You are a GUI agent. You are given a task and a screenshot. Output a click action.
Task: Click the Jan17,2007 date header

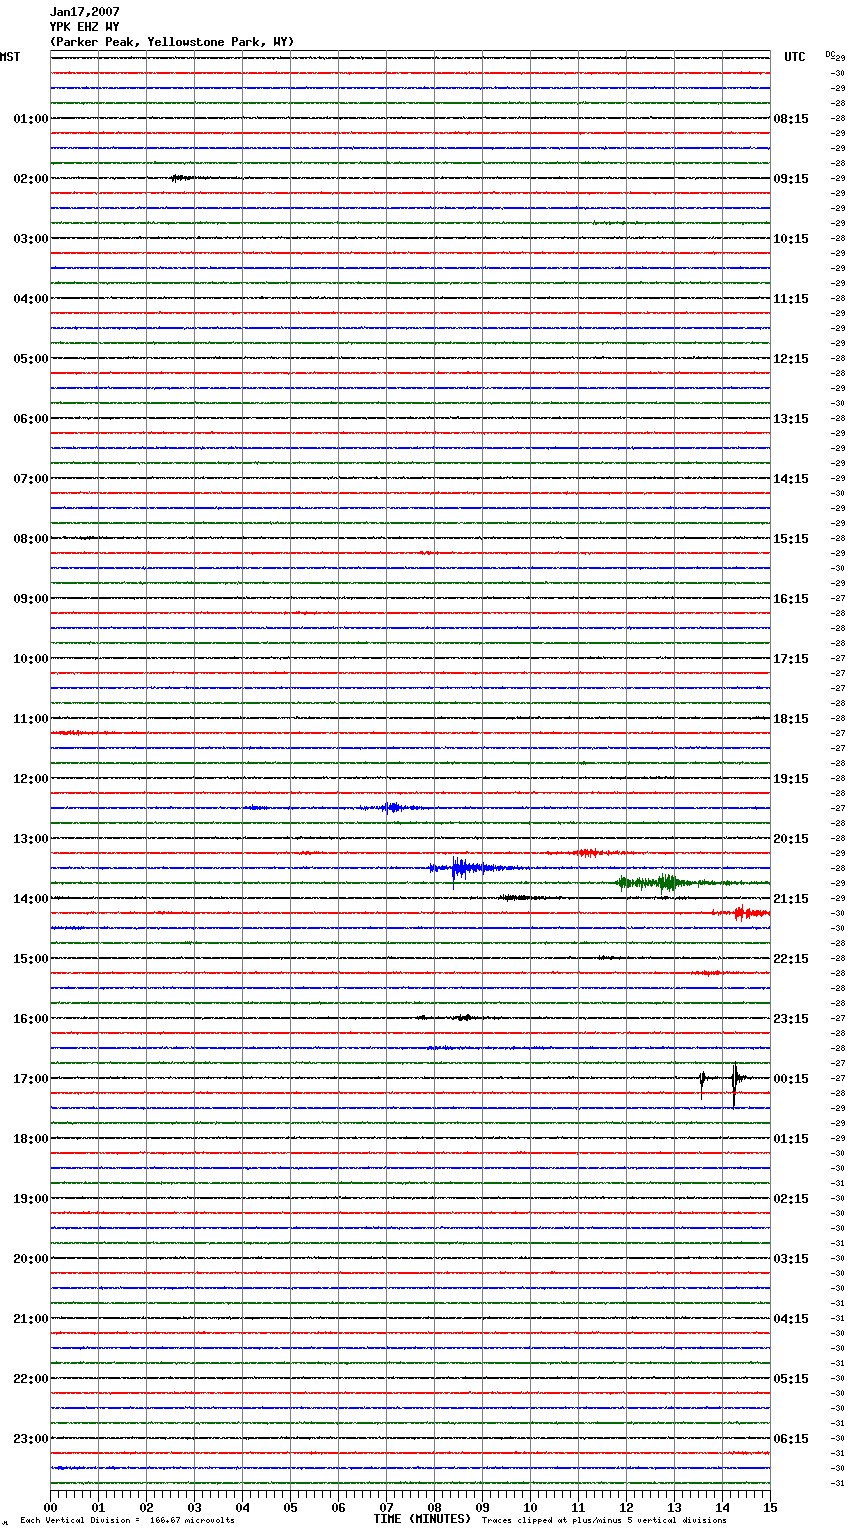pos(85,12)
